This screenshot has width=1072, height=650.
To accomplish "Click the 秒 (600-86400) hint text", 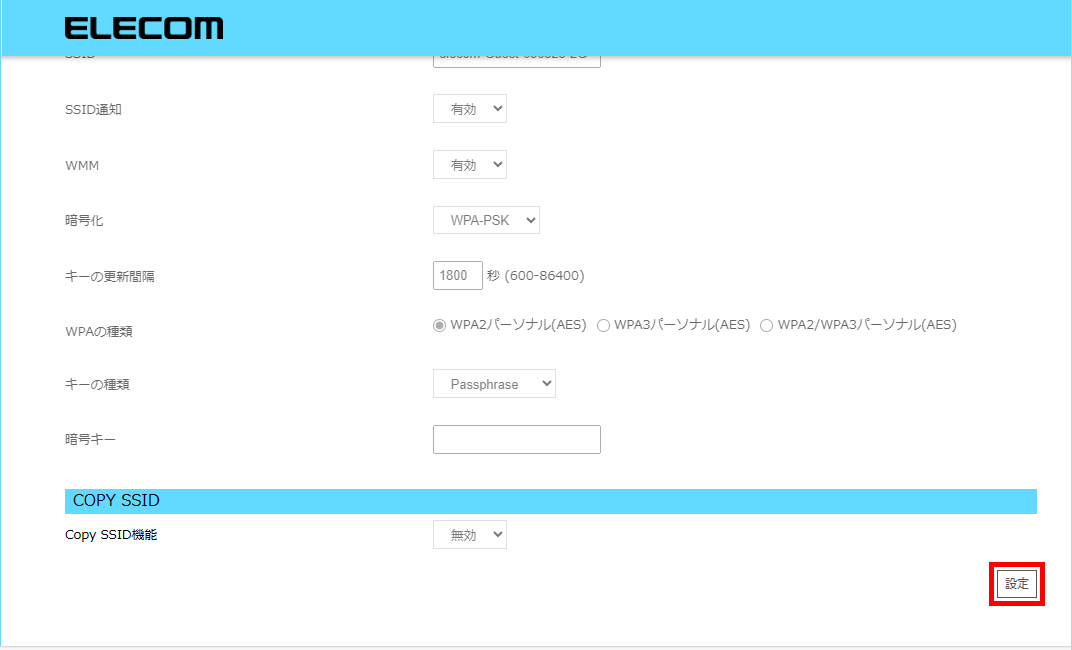I will point(536,275).
